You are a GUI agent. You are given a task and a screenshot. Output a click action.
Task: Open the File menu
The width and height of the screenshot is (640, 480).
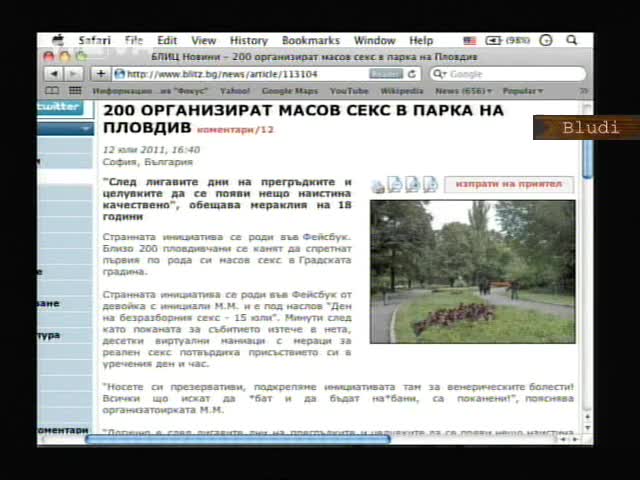(x=134, y=40)
